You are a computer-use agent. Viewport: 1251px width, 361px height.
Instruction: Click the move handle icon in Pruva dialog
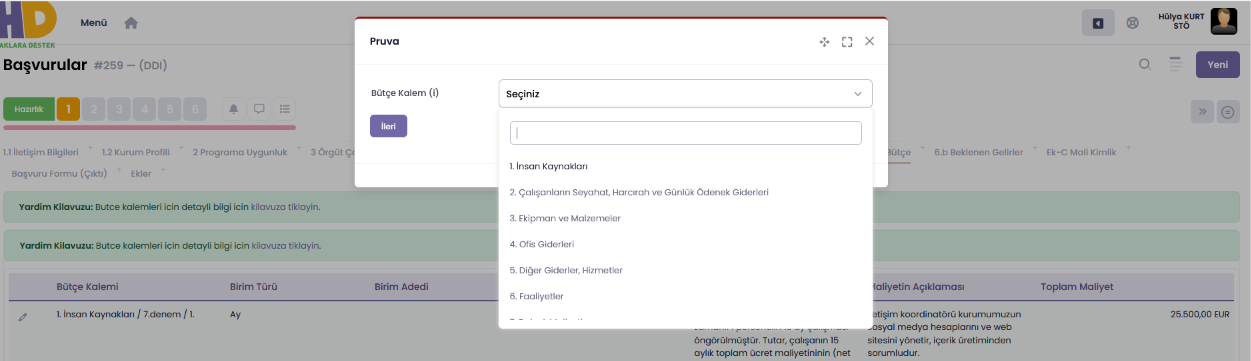pos(825,42)
